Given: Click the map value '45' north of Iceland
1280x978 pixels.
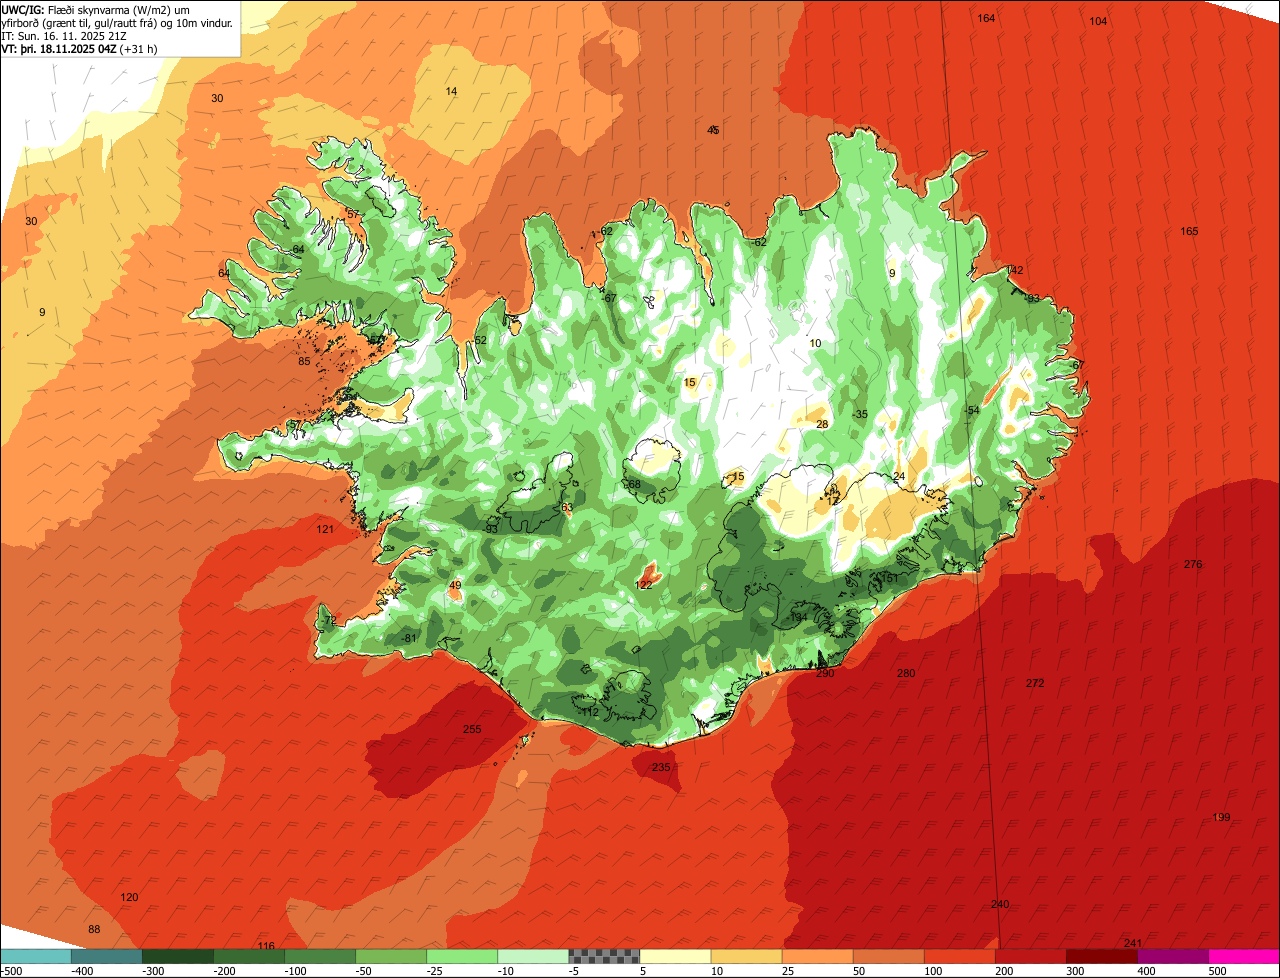Looking at the screenshot, I should 713,131.
